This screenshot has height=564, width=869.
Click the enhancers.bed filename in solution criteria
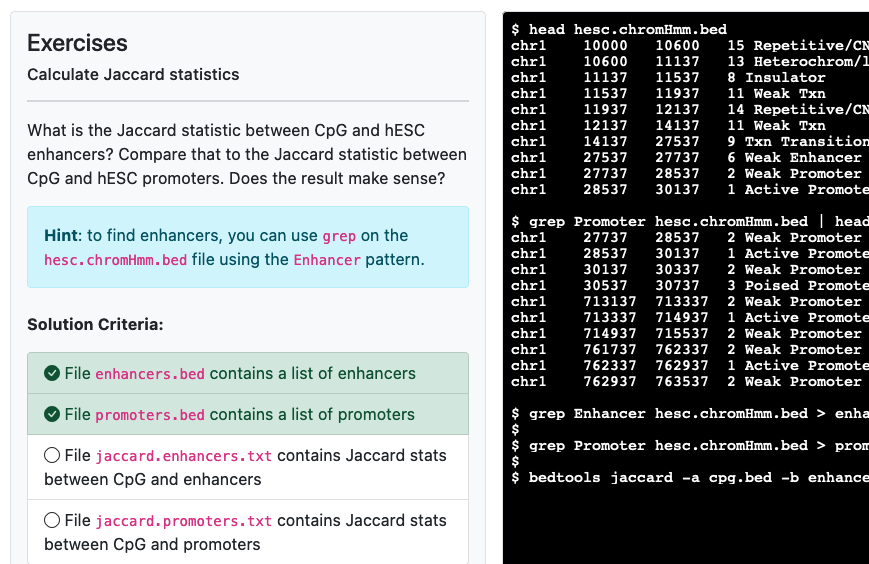pyautogui.click(x=149, y=374)
